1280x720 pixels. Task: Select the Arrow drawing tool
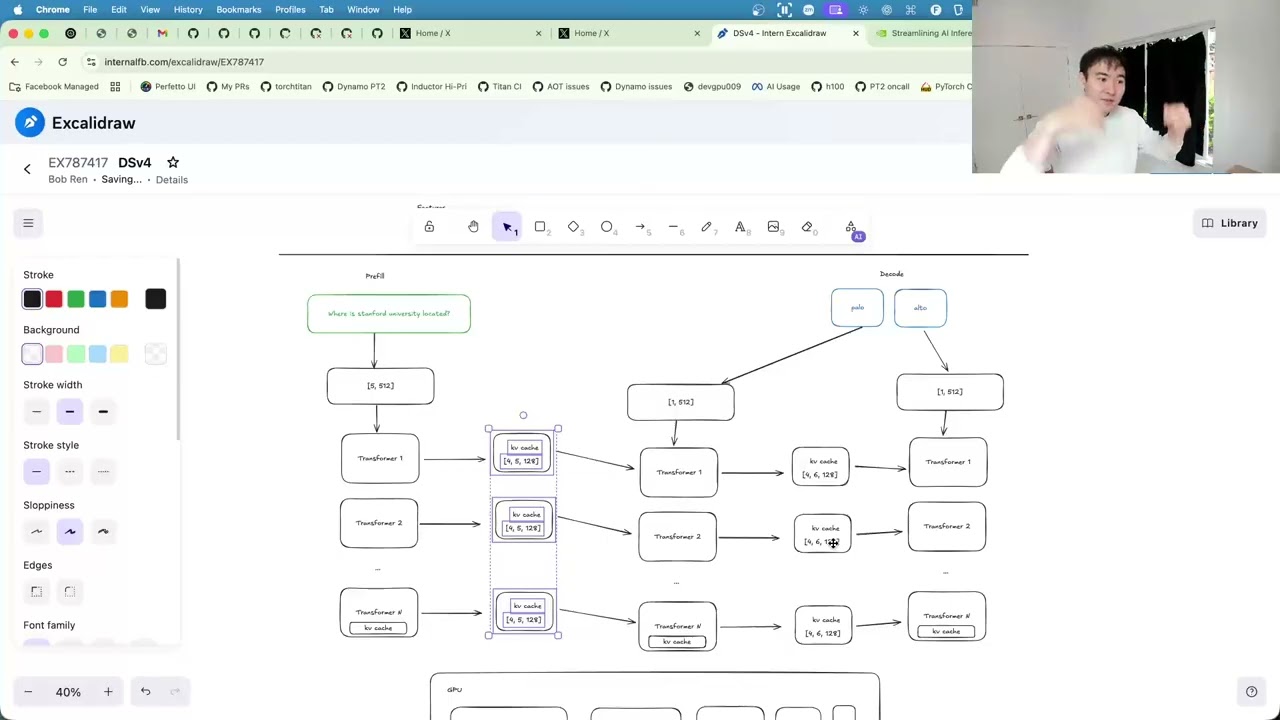pos(640,227)
